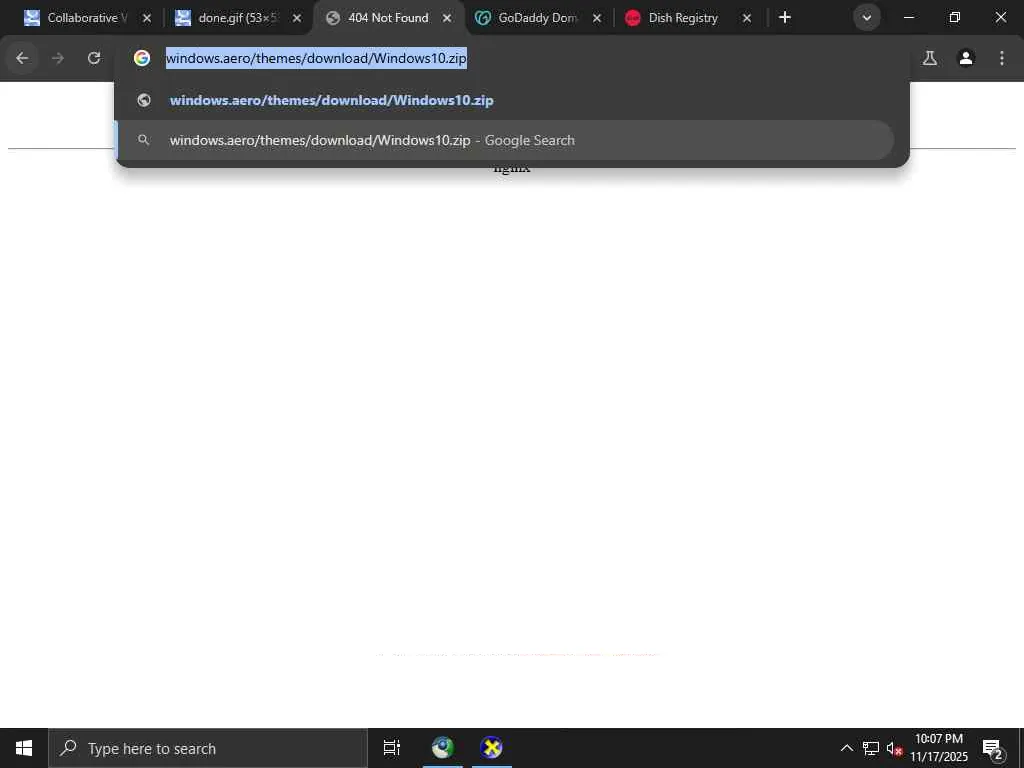Click the Google icon in address bar
This screenshot has height=768, width=1024.
pos(142,58)
